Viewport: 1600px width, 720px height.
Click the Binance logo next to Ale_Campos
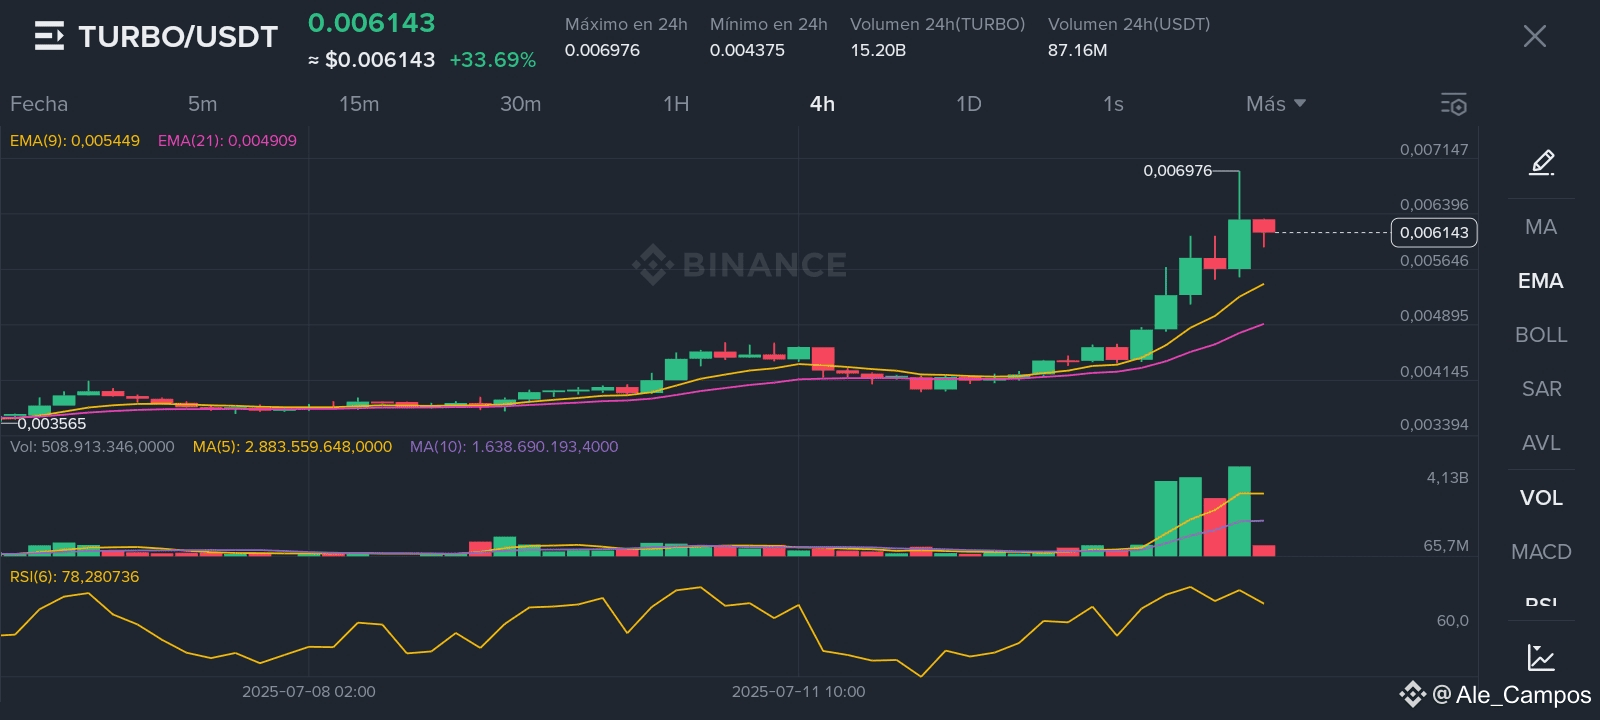1412,694
